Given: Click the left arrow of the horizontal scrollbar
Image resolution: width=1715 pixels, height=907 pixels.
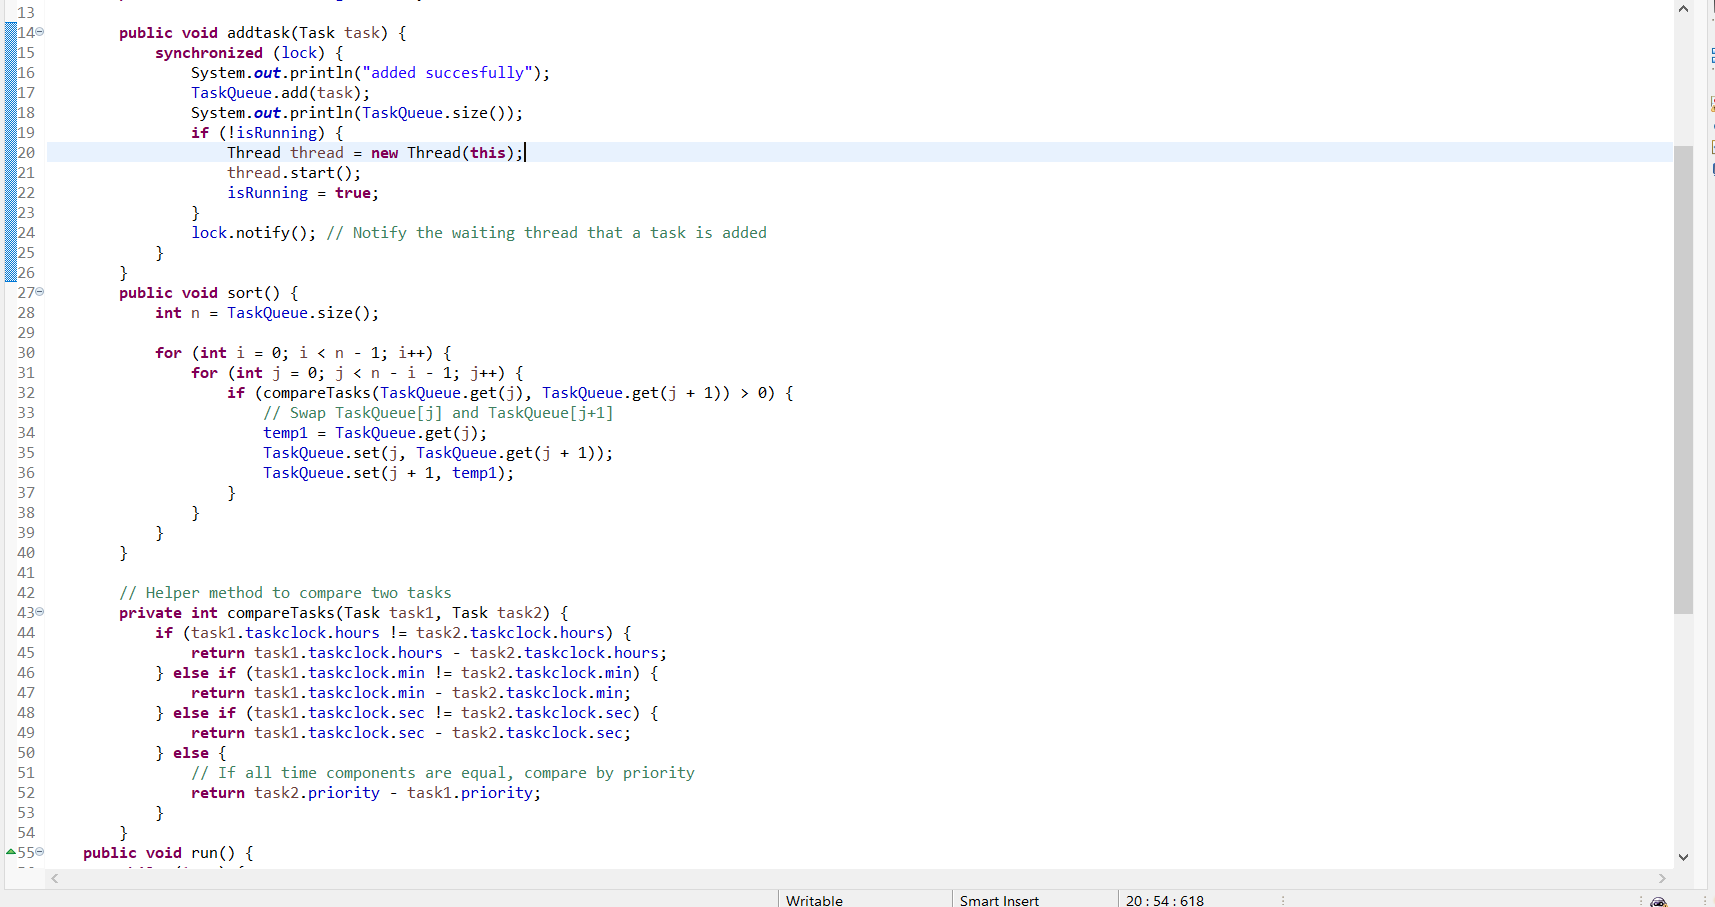Looking at the screenshot, I should click(55, 879).
